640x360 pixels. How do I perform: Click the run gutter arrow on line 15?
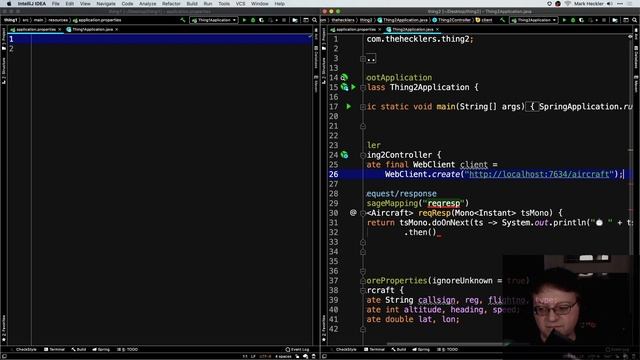click(x=353, y=87)
